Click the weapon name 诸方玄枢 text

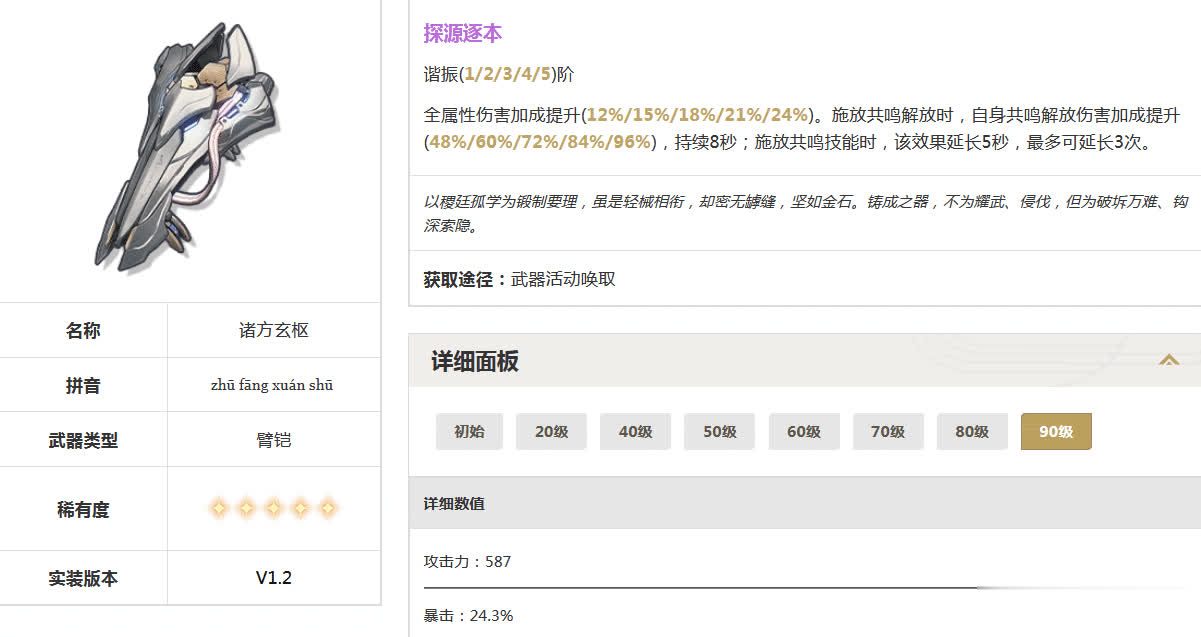point(273,331)
